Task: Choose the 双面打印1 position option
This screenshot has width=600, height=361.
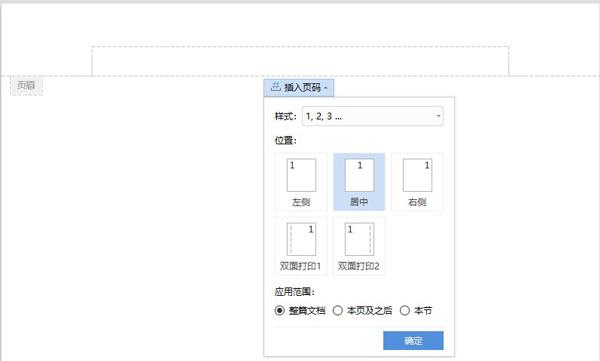Action: coord(301,246)
